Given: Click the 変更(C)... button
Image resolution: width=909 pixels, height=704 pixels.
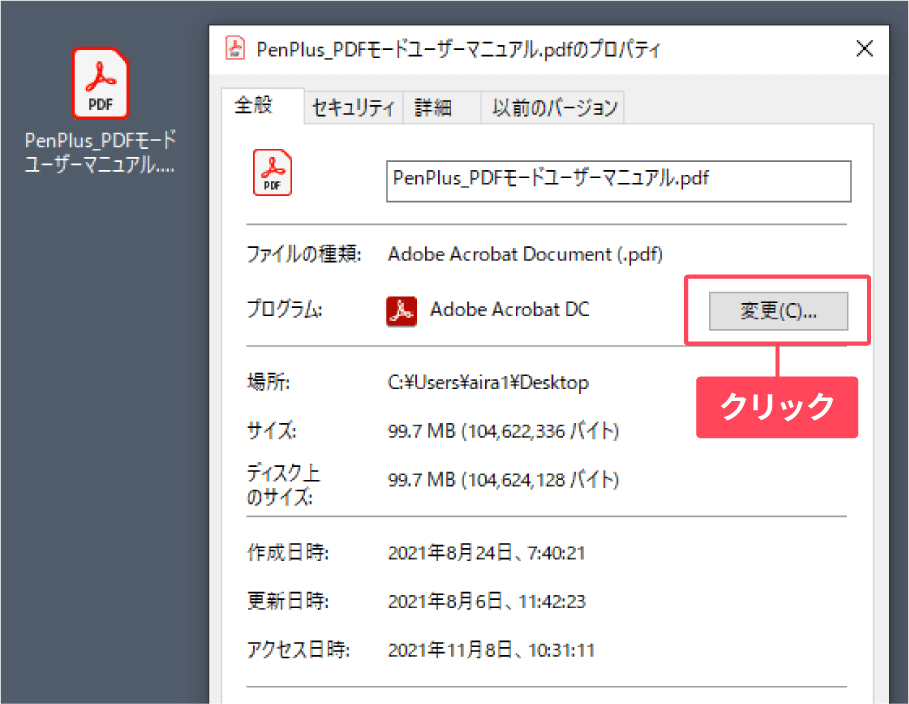Looking at the screenshot, I should pyautogui.click(x=778, y=311).
